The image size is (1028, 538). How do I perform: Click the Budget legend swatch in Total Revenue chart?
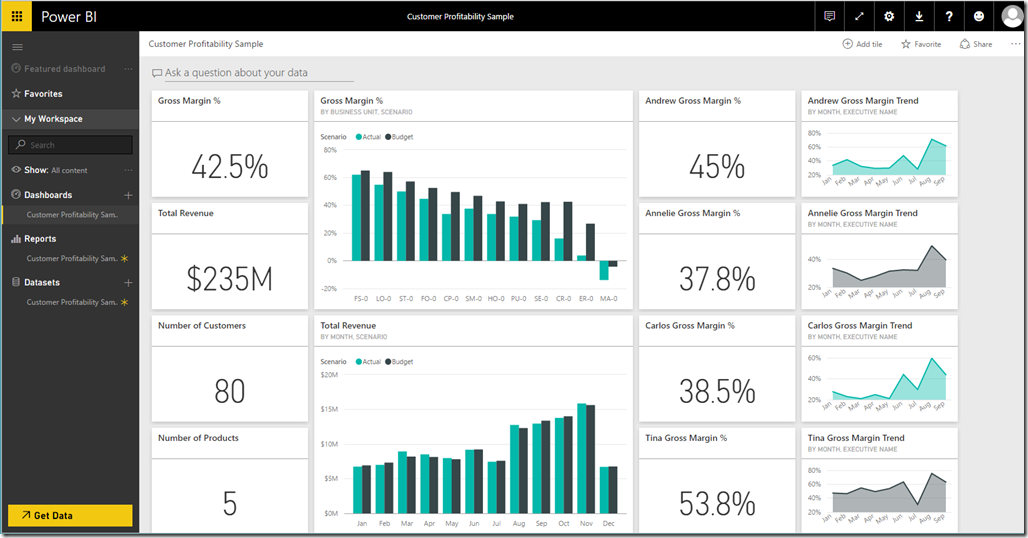tap(388, 362)
